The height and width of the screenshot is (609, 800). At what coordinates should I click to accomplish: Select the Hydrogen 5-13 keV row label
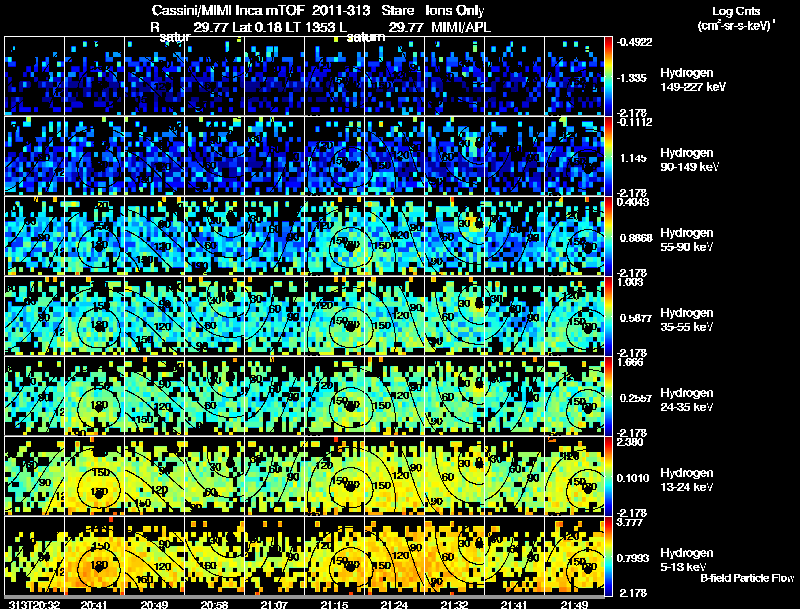click(x=687, y=560)
